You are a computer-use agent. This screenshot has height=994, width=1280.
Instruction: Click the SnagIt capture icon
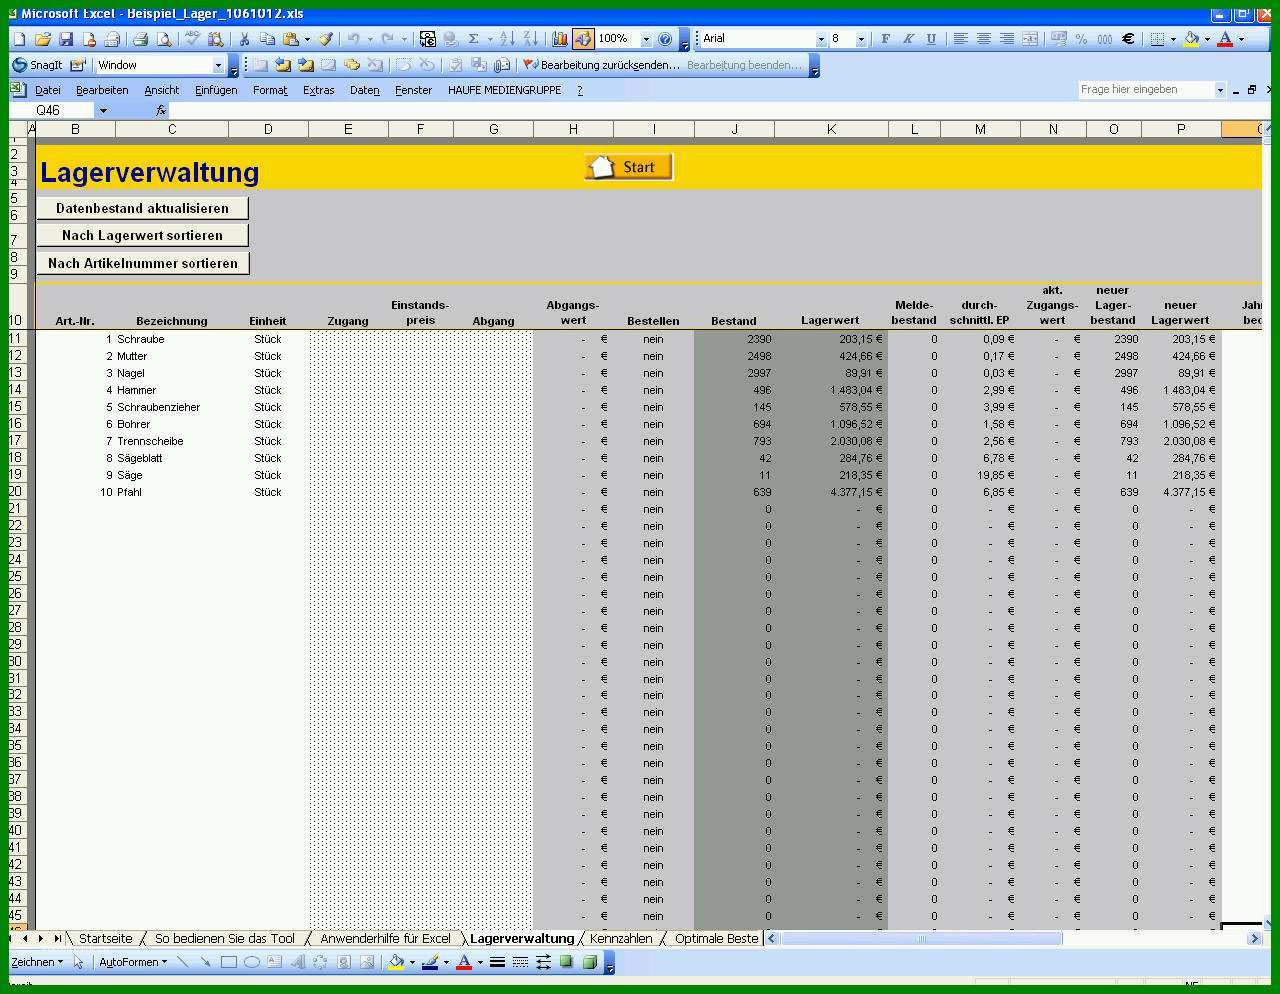39,65
